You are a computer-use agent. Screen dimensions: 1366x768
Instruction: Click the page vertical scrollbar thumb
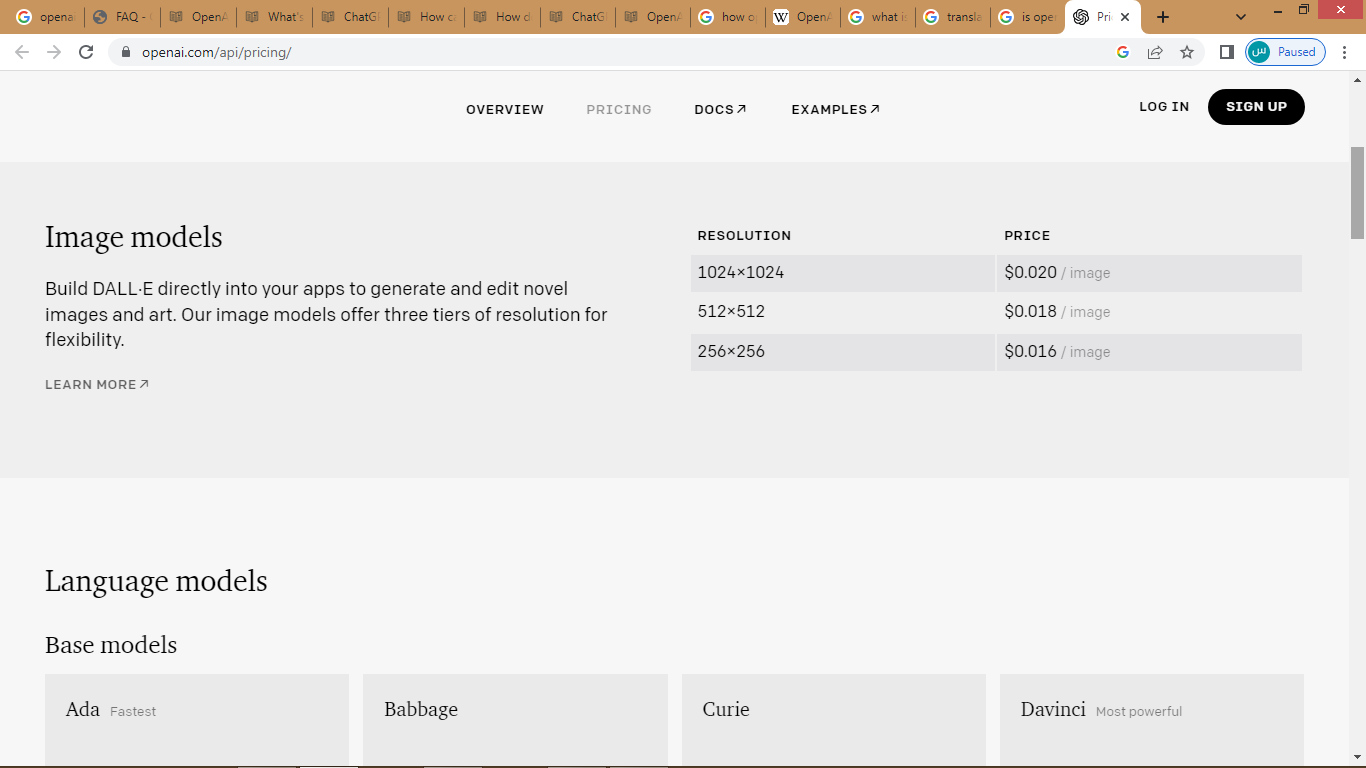pos(1357,193)
